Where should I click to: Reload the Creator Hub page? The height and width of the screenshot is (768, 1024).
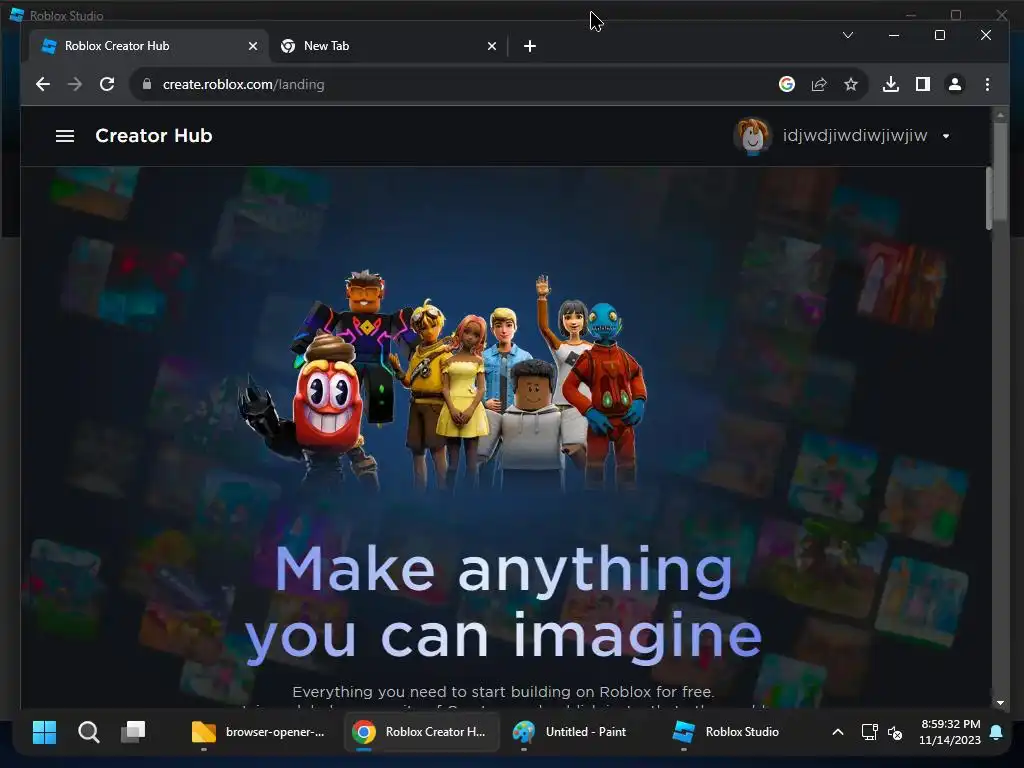click(107, 84)
